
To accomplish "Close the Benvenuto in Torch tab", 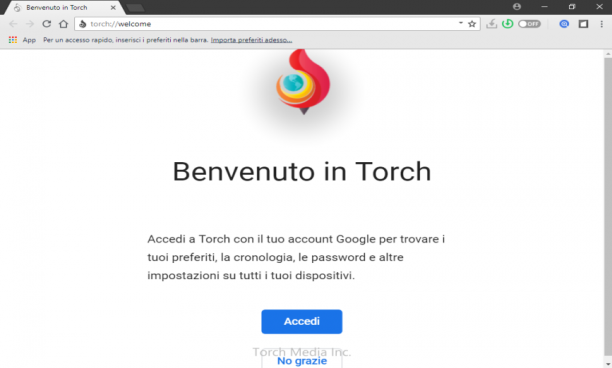I will (x=113, y=7).
